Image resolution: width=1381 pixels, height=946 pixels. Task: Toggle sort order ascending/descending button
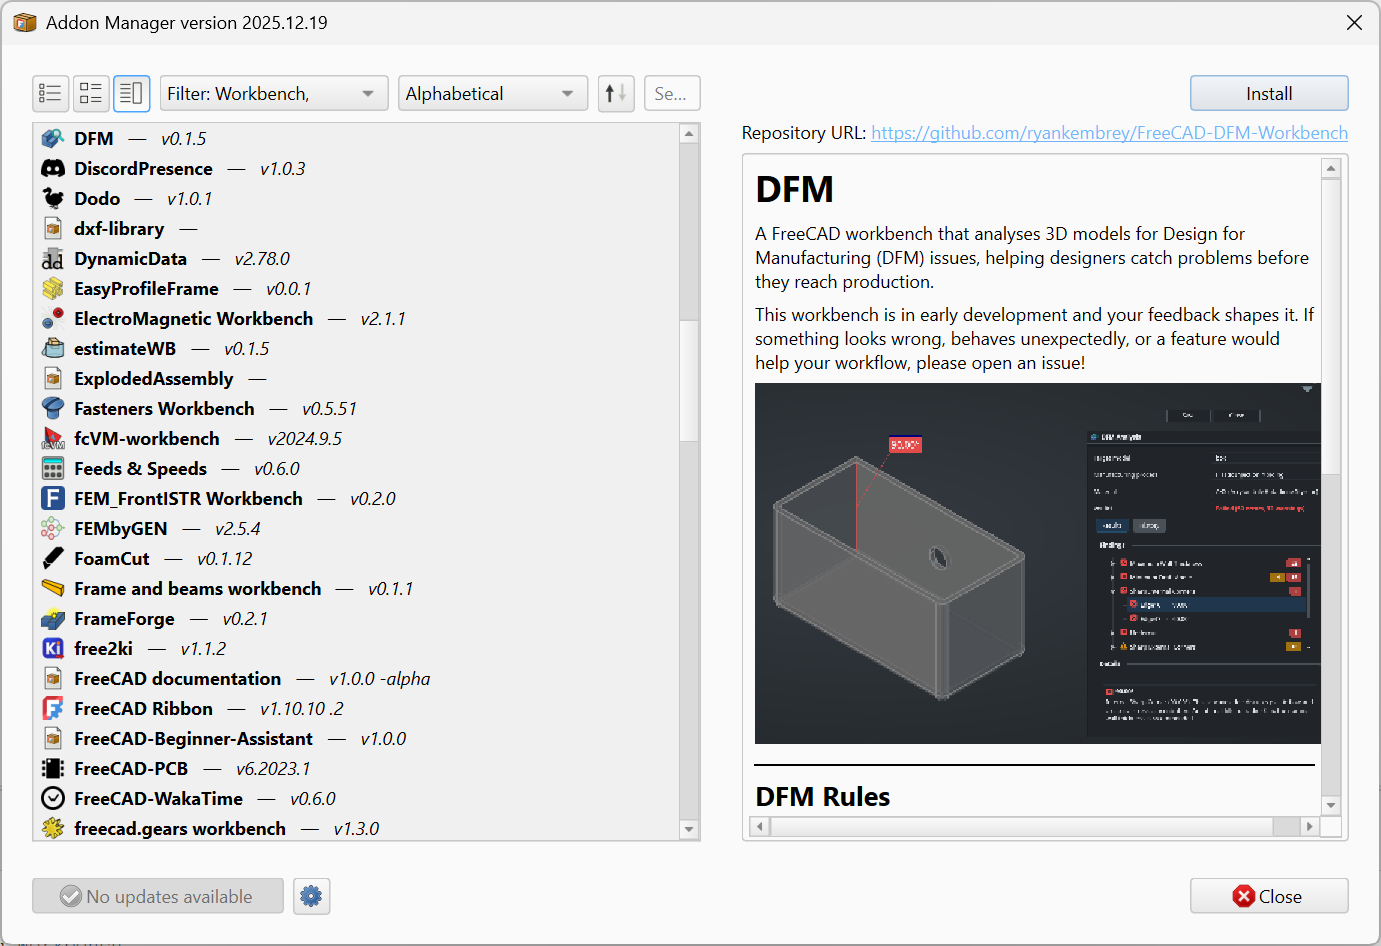pyautogui.click(x=616, y=94)
